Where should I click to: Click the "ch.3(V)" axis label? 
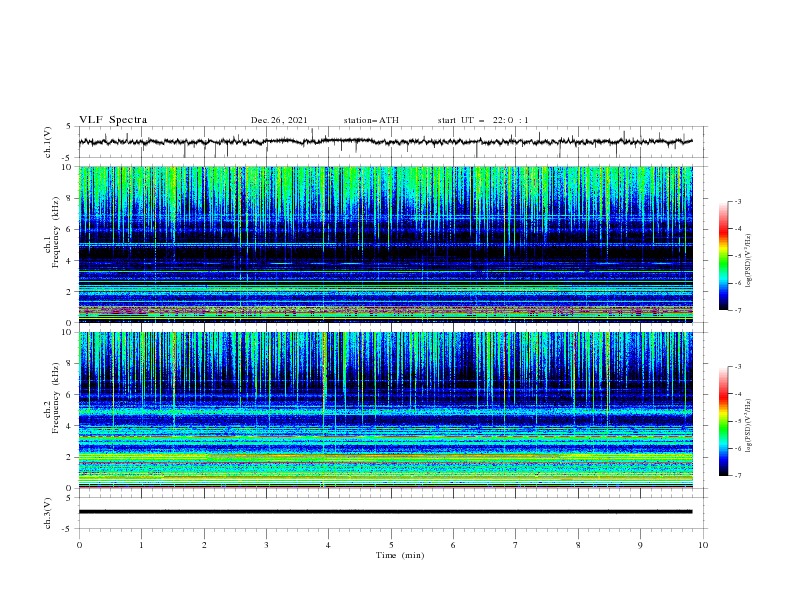(48, 513)
